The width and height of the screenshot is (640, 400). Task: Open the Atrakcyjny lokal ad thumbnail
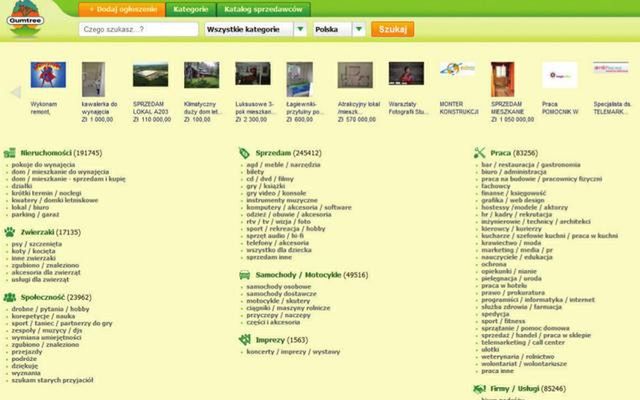[355, 75]
